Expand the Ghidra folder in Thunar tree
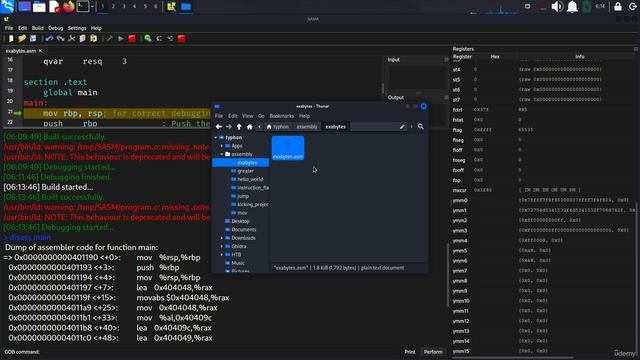Image resolution: width=640 pixels, height=360 pixels. pyautogui.click(x=222, y=246)
